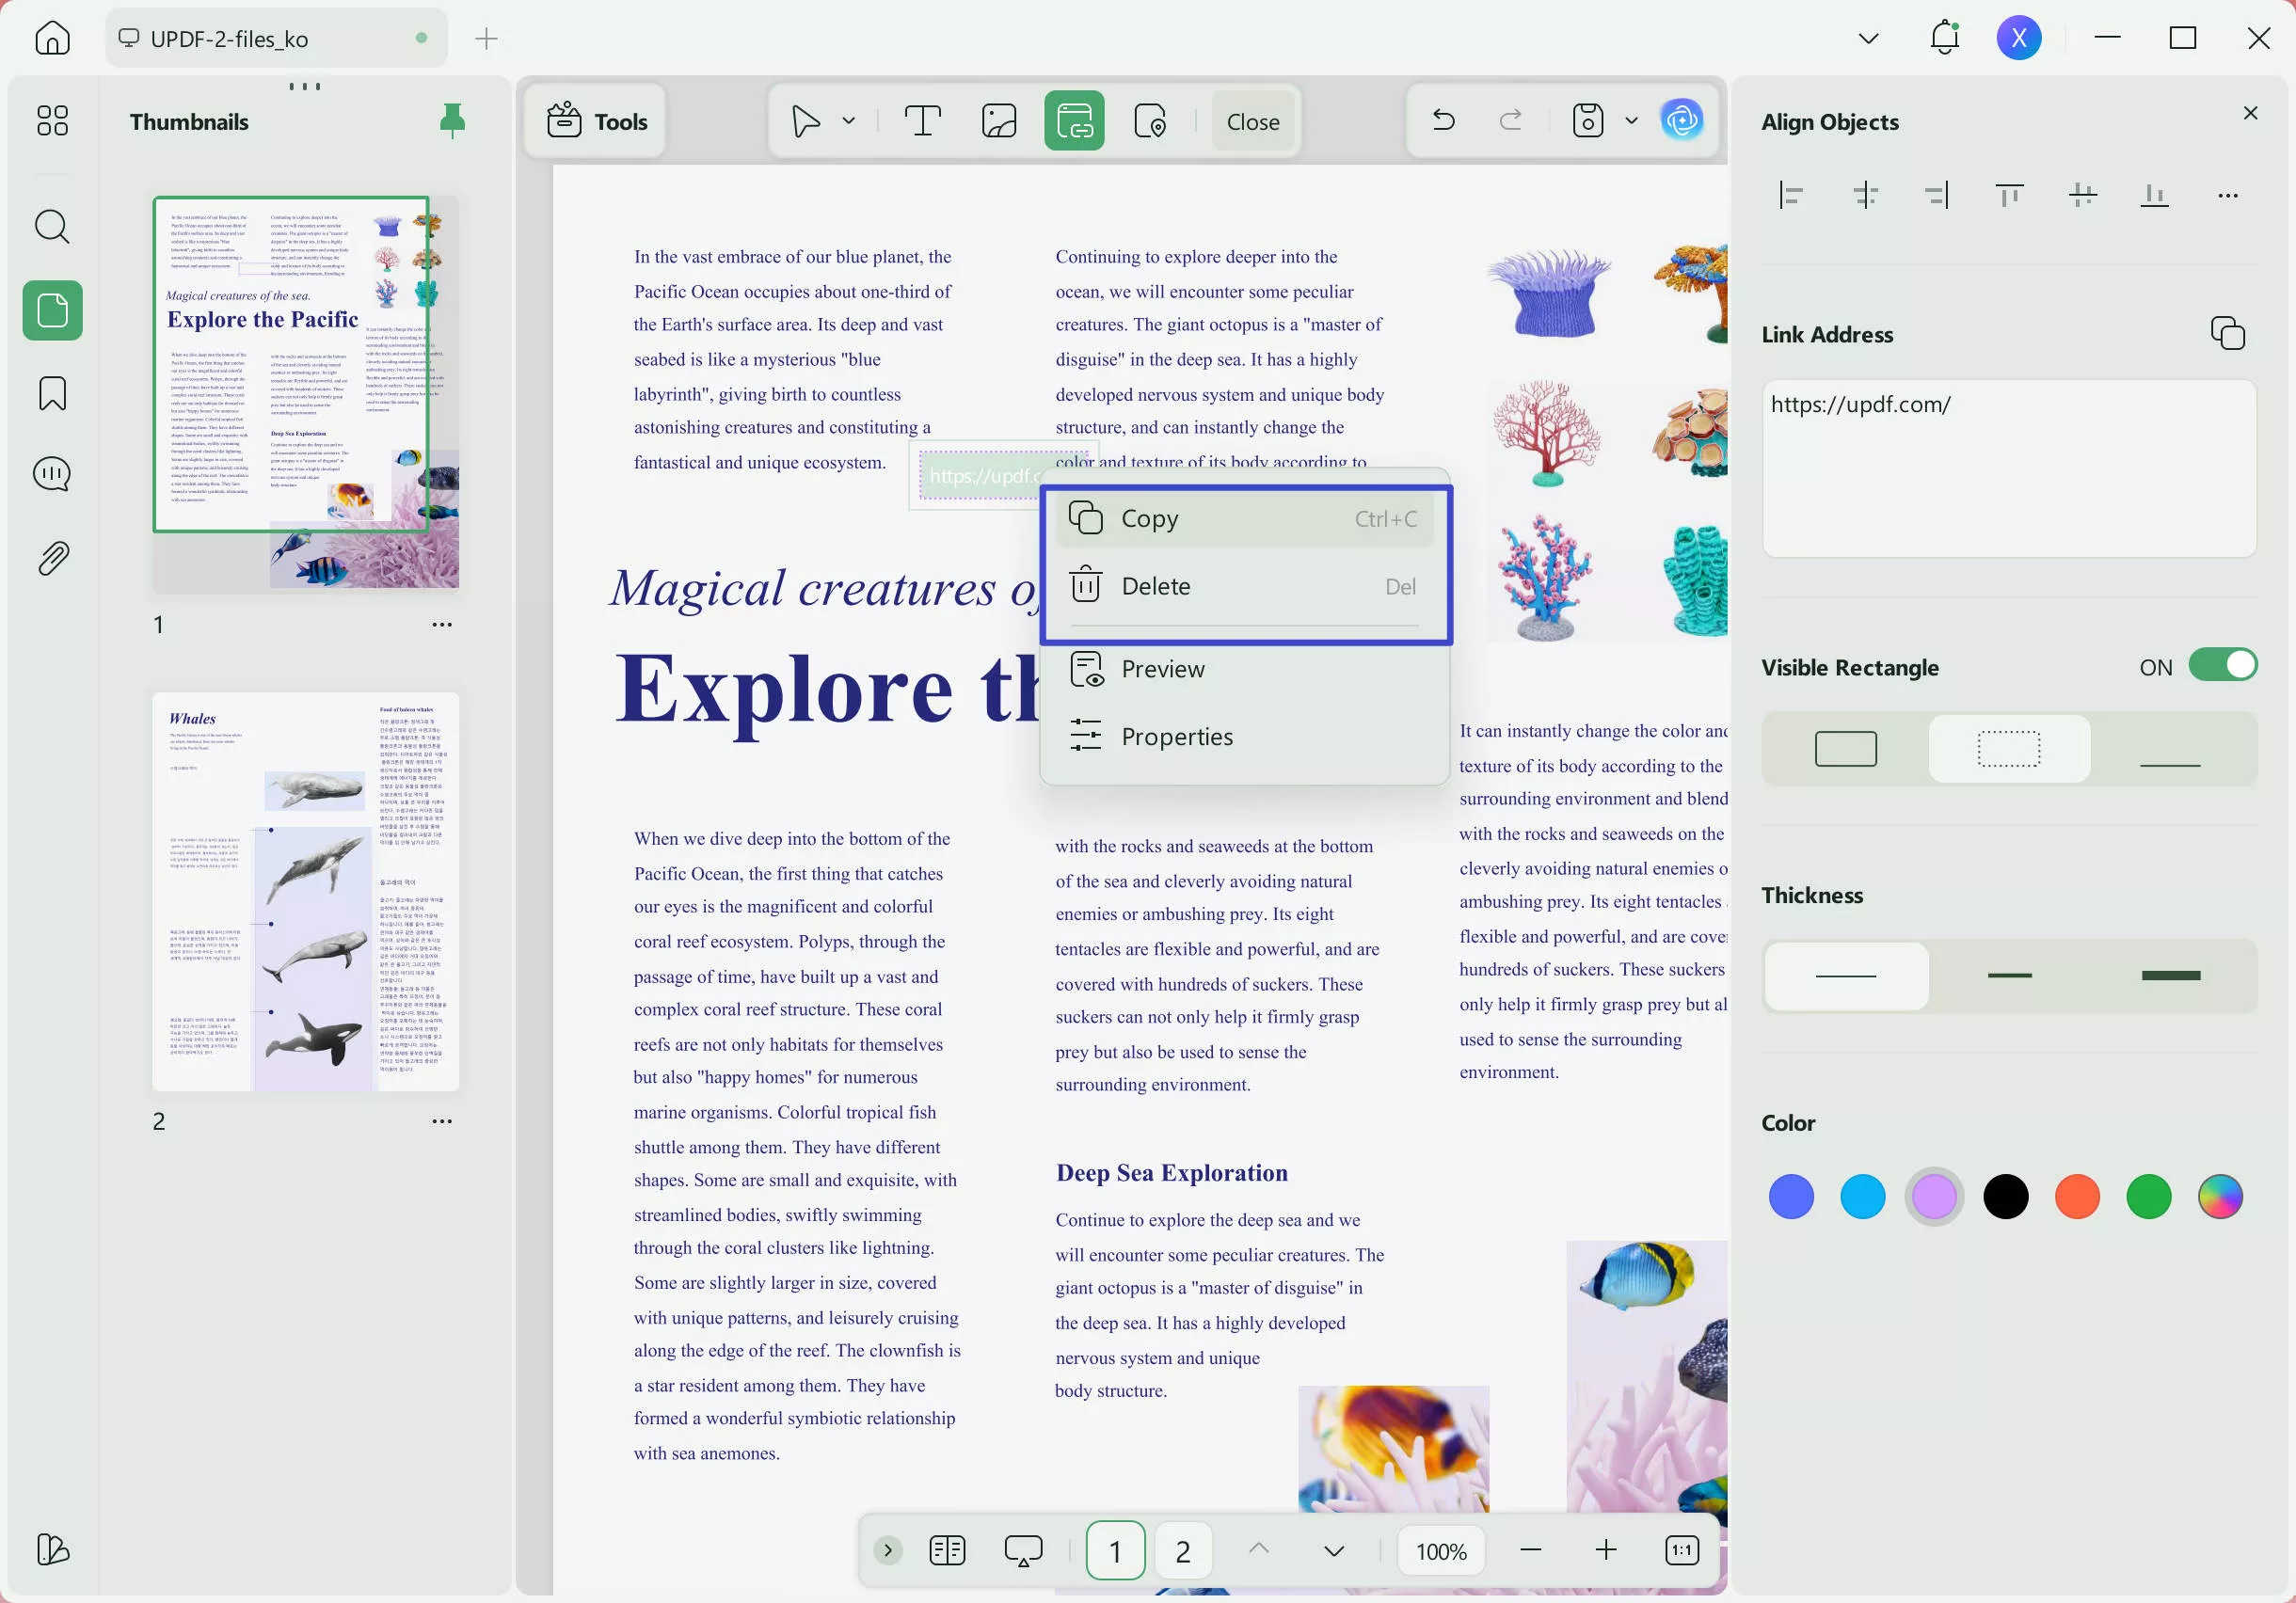Select Properties in the context menu

point(1176,736)
